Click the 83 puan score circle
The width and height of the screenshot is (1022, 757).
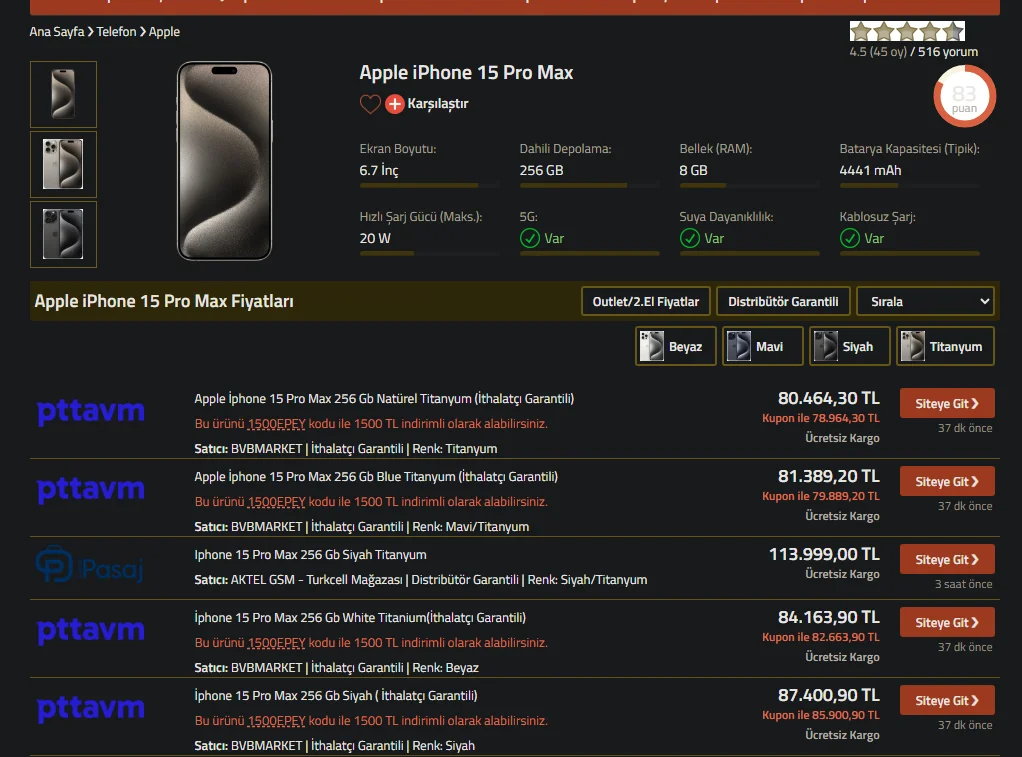[964, 96]
